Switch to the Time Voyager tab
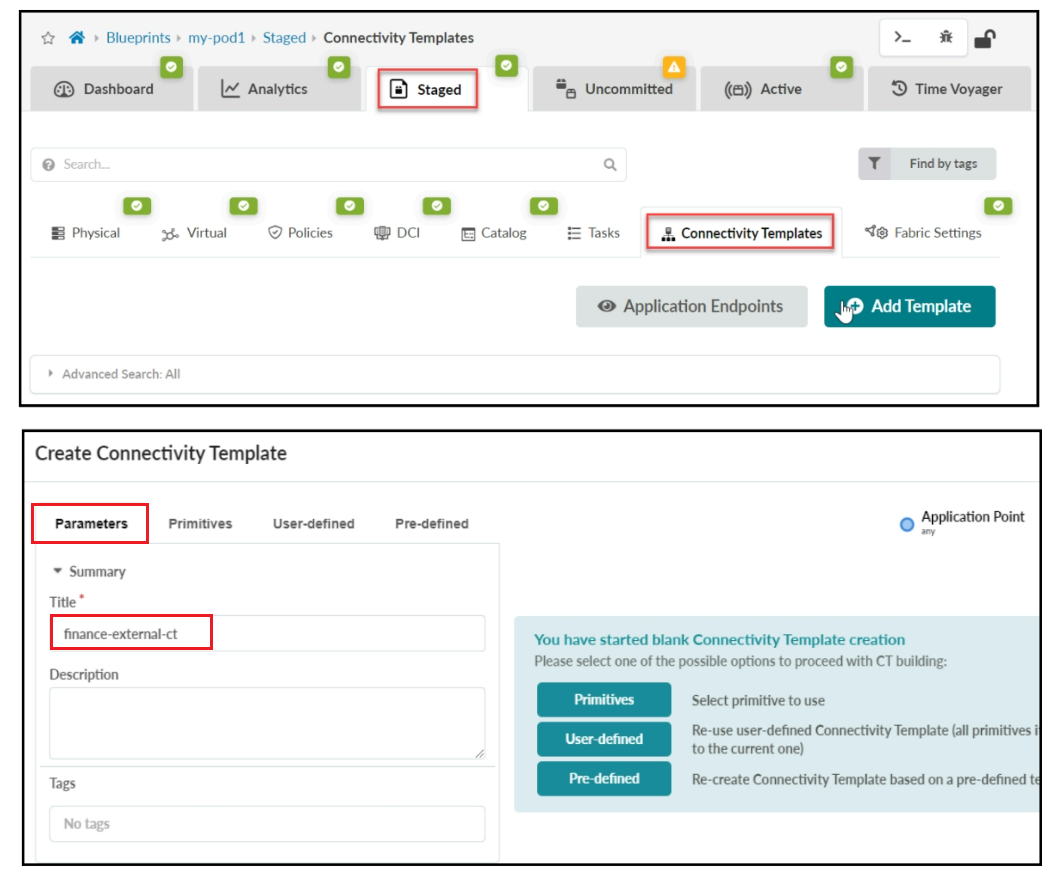Screen dimensions: 1053x876 pos(946,89)
